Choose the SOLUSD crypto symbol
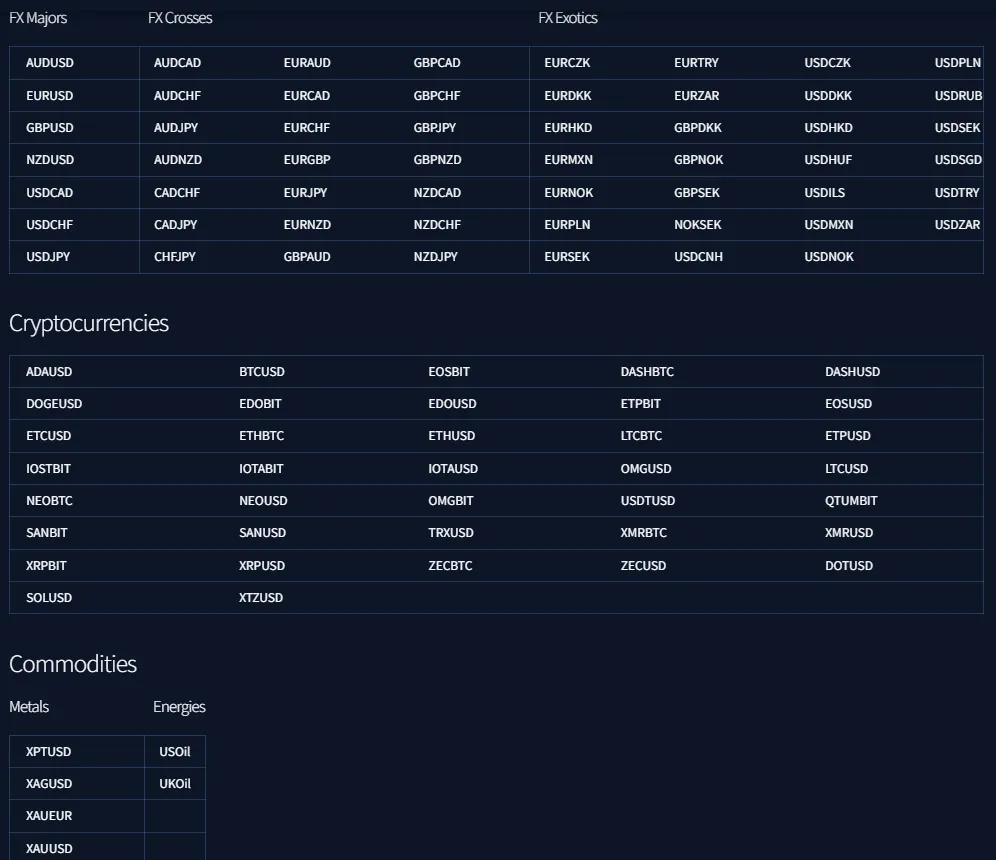 pos(49,598)
